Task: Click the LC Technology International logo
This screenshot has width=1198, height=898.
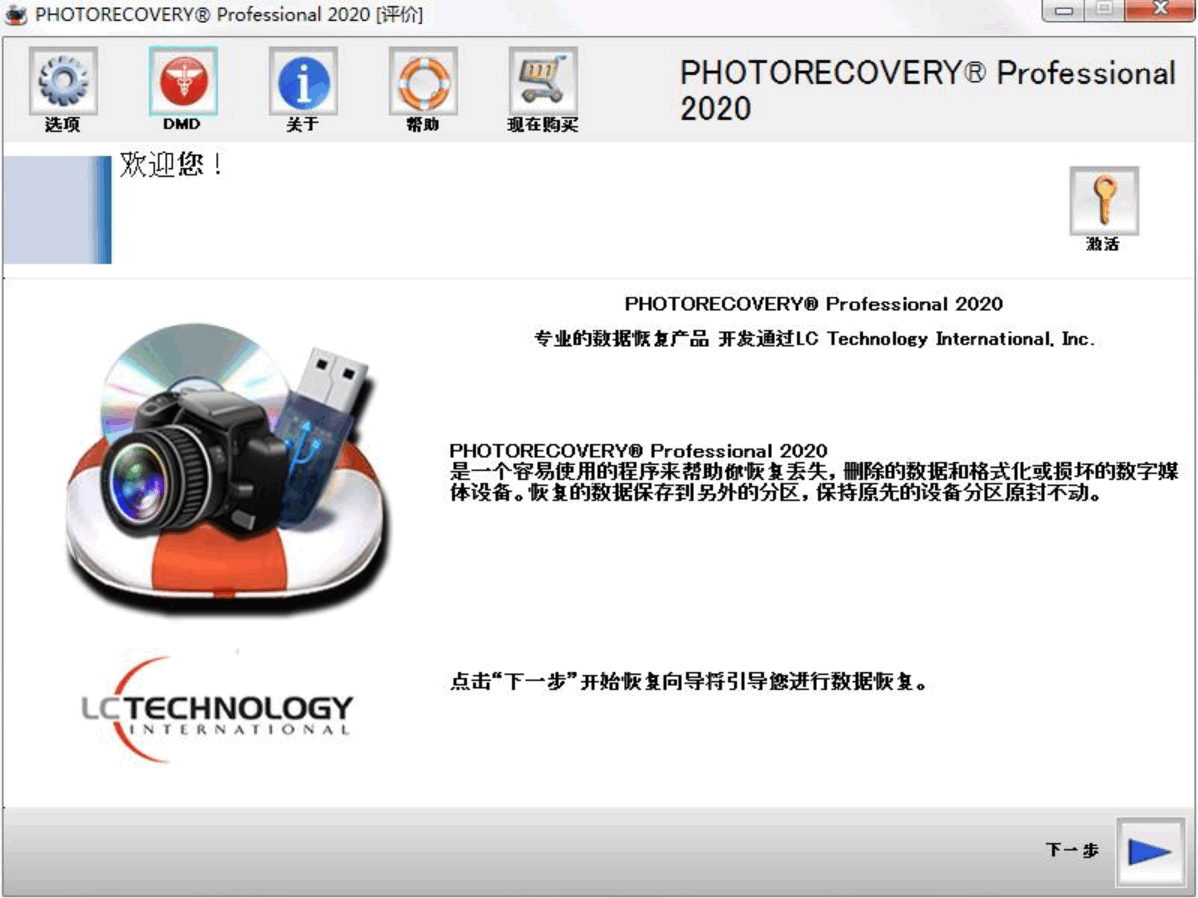Action: 217,710
